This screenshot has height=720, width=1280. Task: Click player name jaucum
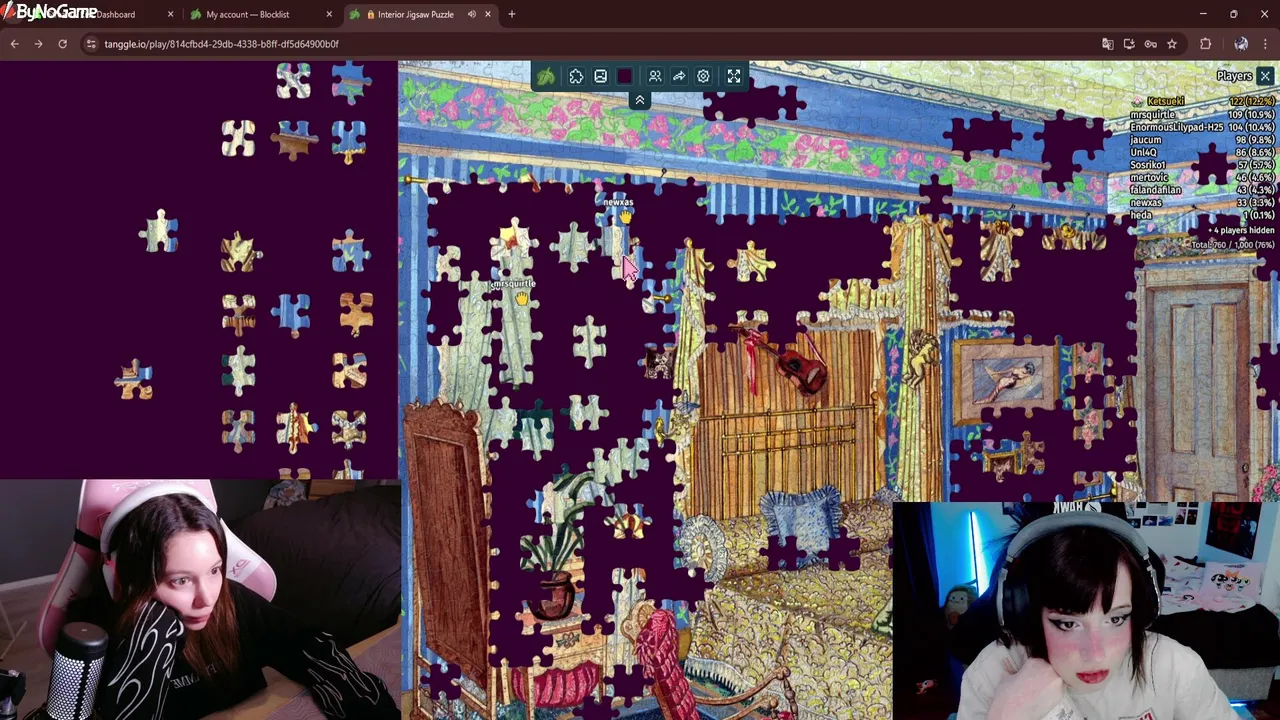click(x=1146, y=140)
